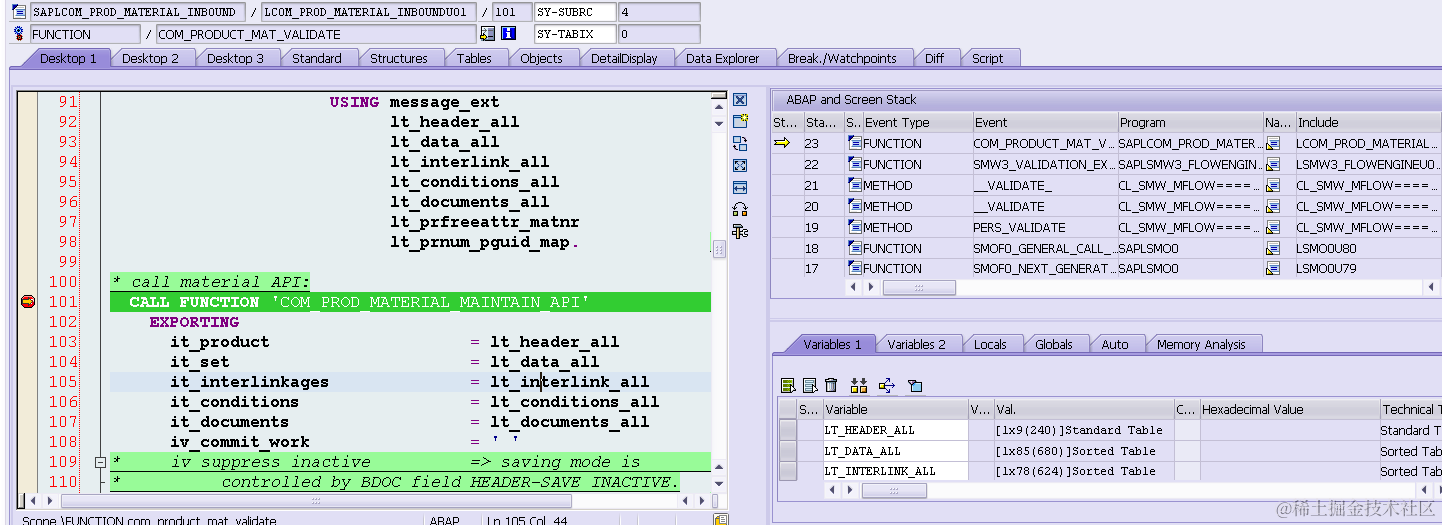Collapse the comment block at line 109
The width and height of the screenshot is (1442, 525).
tap(99, 462)
